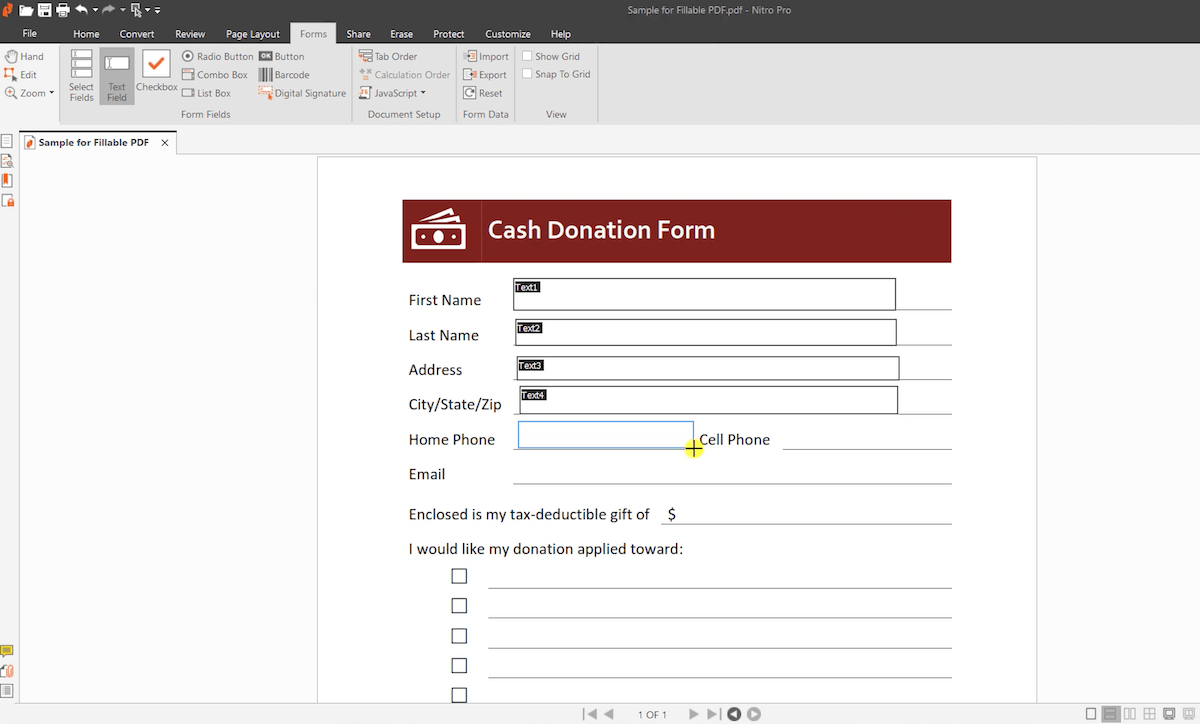Switch to the Convert ribbon tab
The width and height of the screenshot is (1200, 724).
click(x=136, y=33)
